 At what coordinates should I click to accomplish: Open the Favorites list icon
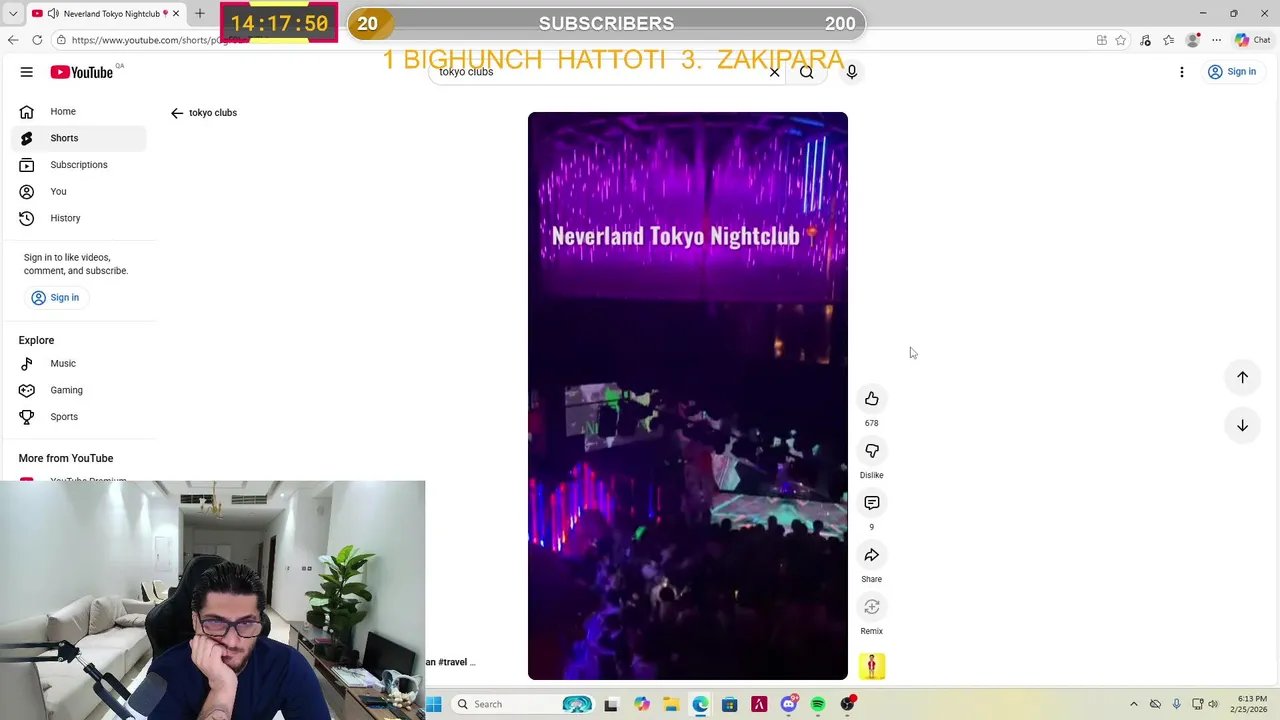coord(1168,40)
